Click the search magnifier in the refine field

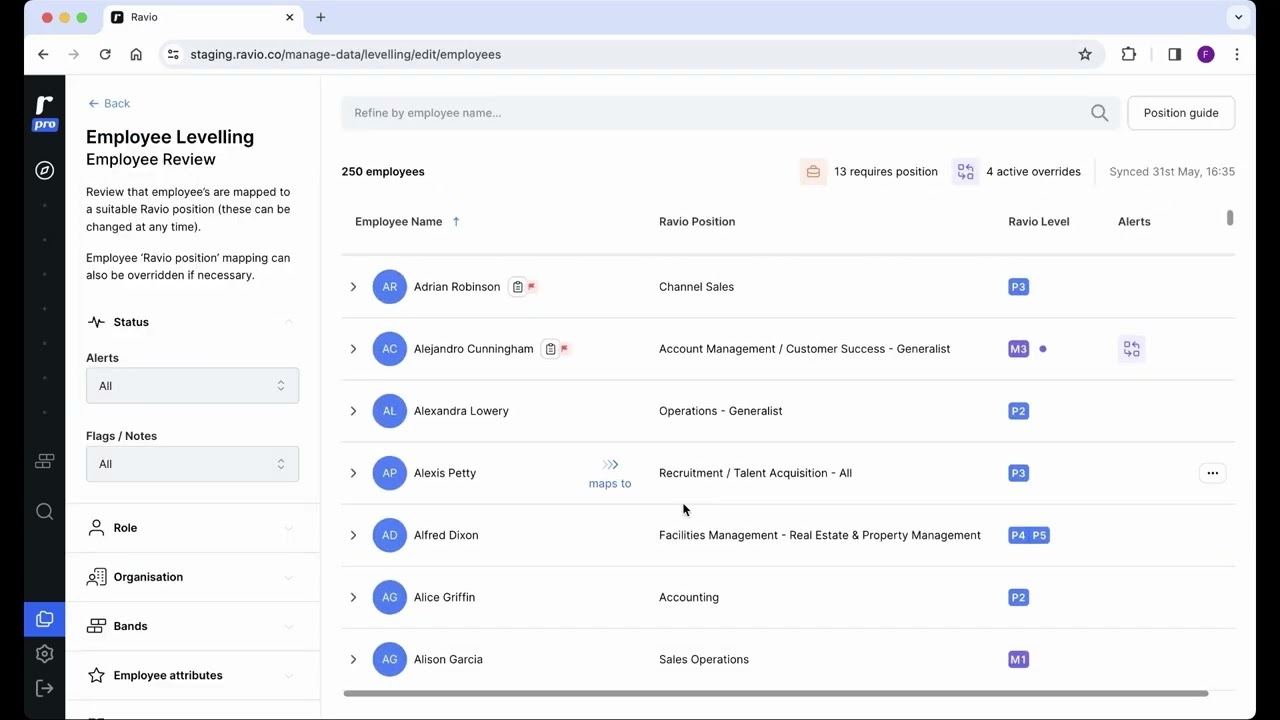[x=1099, y=113]
